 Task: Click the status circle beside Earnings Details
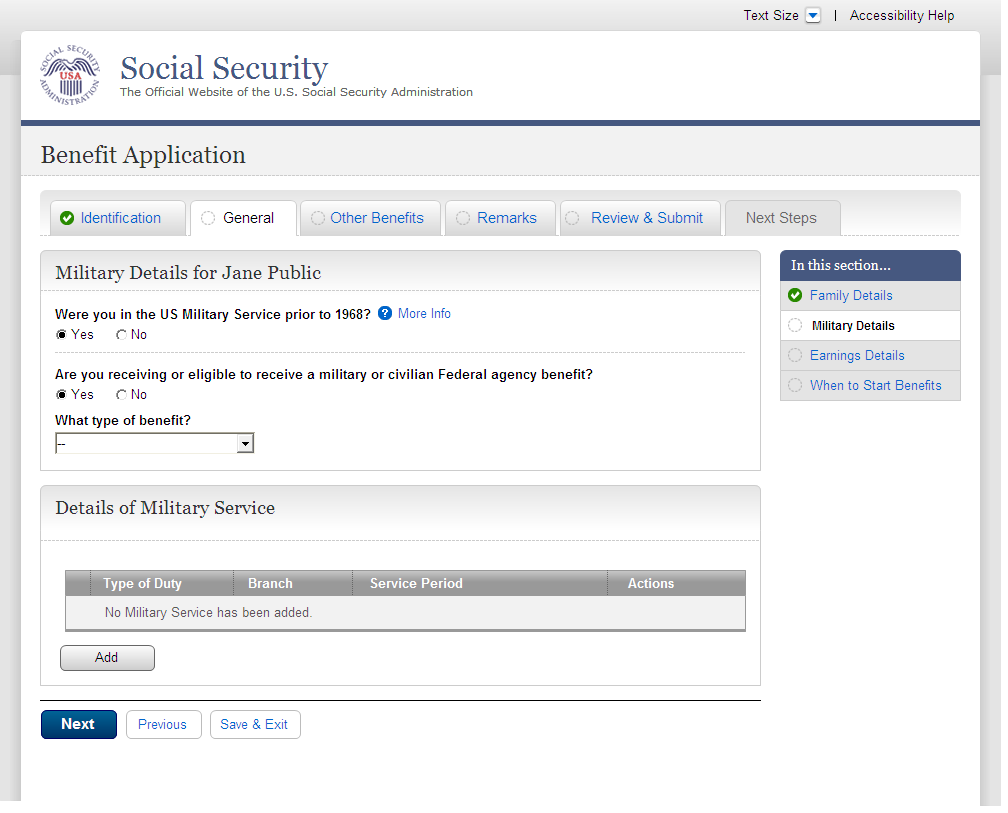tap(795, 355)
